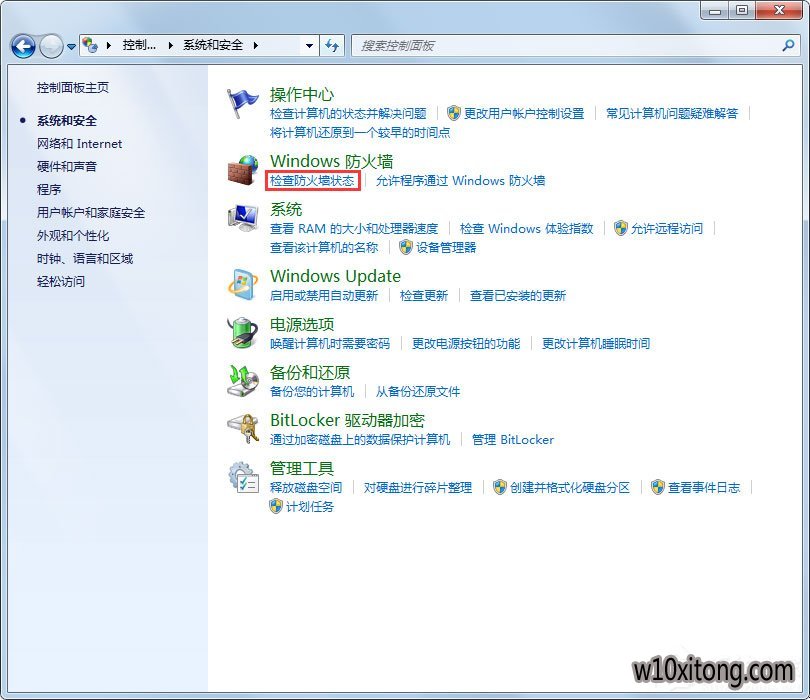
Task: Click 更改计算机睡眠时间 link
Action: coord(596,344)
